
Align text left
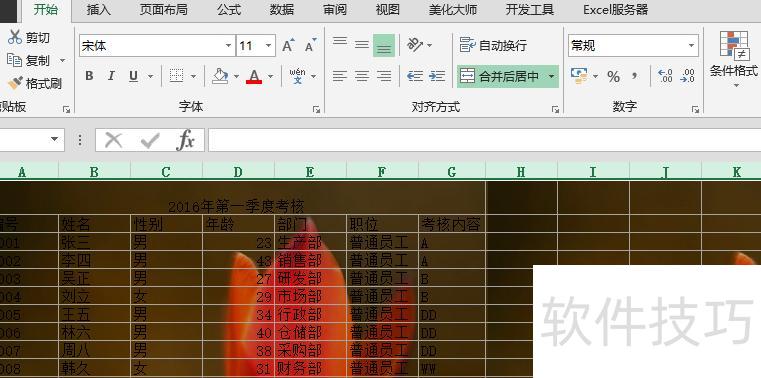click(x=340, y=76)
